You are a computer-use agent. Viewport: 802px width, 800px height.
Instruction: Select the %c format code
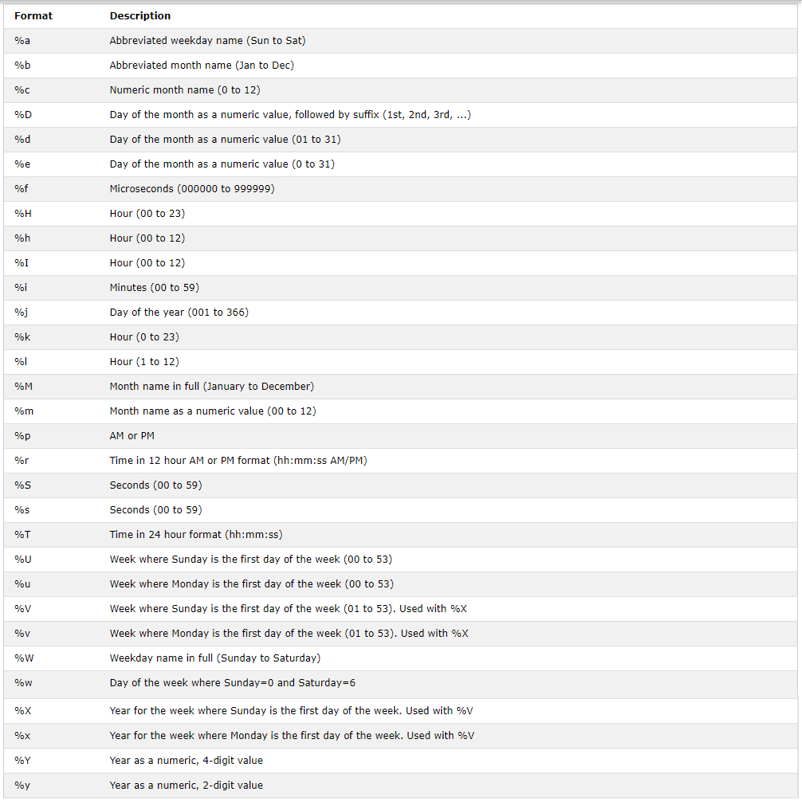[22, 90]
